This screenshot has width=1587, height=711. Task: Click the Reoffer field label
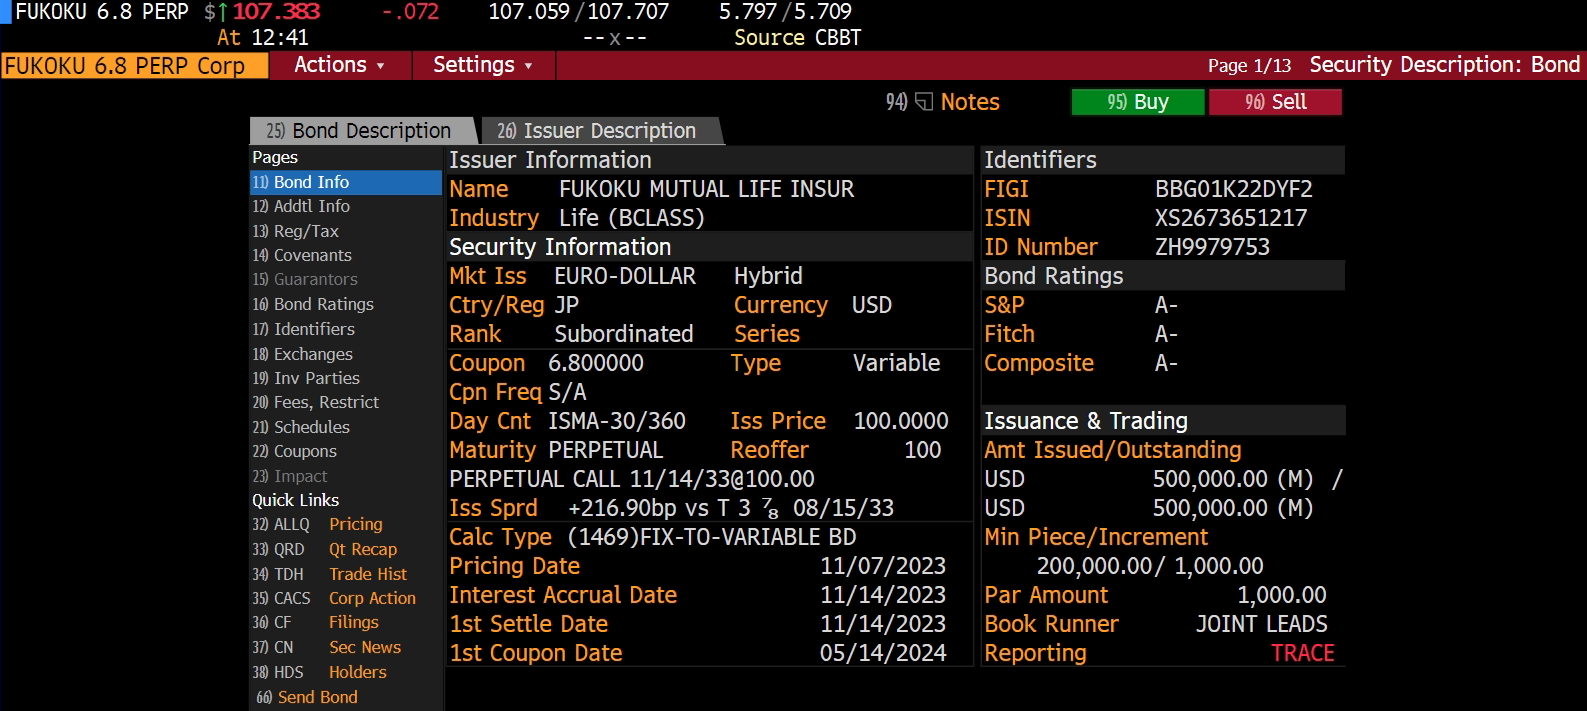pyautogui.click(x=770, y=450)
